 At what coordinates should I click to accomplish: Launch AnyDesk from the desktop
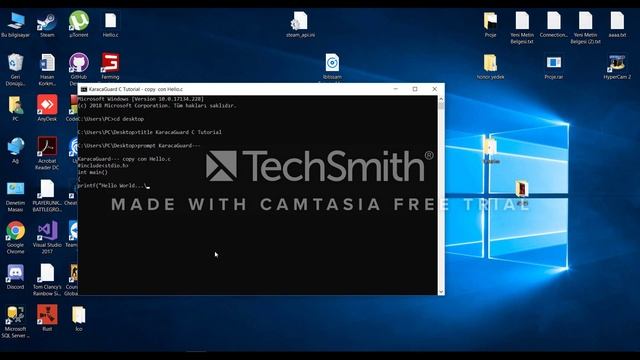[x=47, y=108]
